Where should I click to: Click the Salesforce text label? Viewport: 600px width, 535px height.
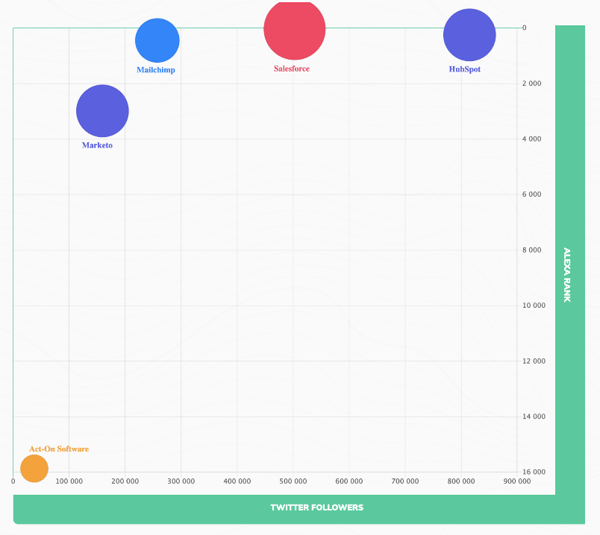pos(292,69)
